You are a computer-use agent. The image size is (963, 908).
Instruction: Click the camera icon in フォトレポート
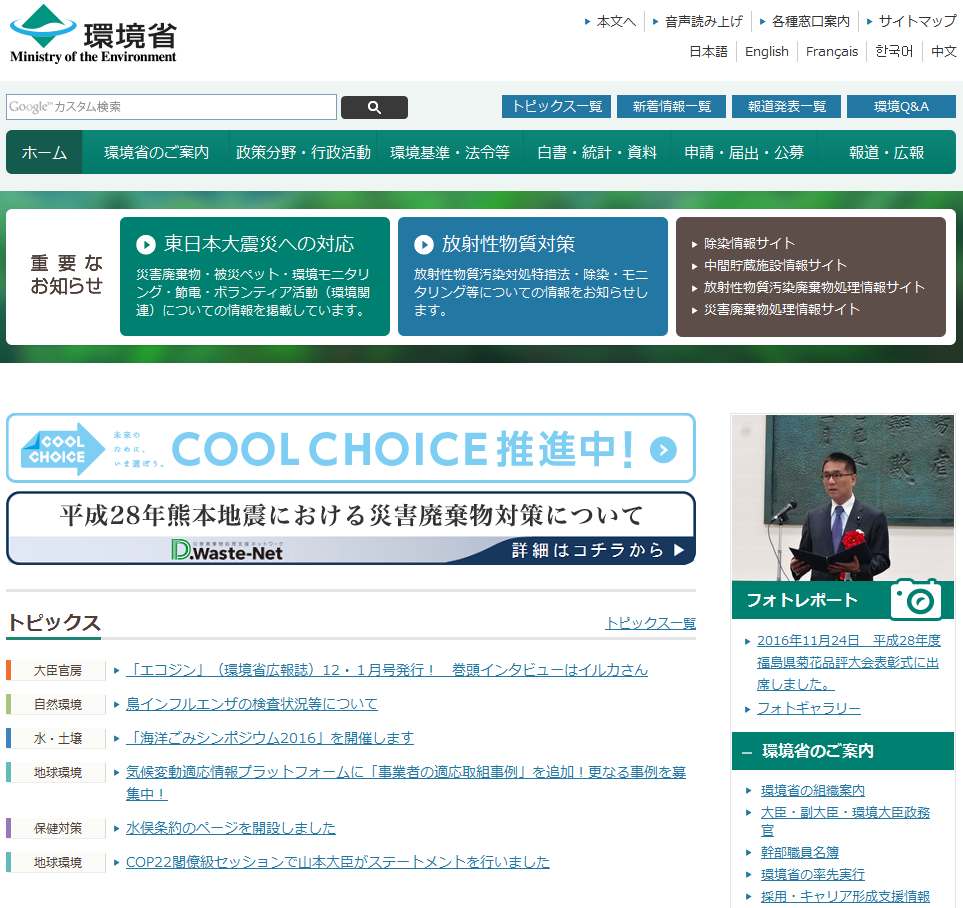916,599
